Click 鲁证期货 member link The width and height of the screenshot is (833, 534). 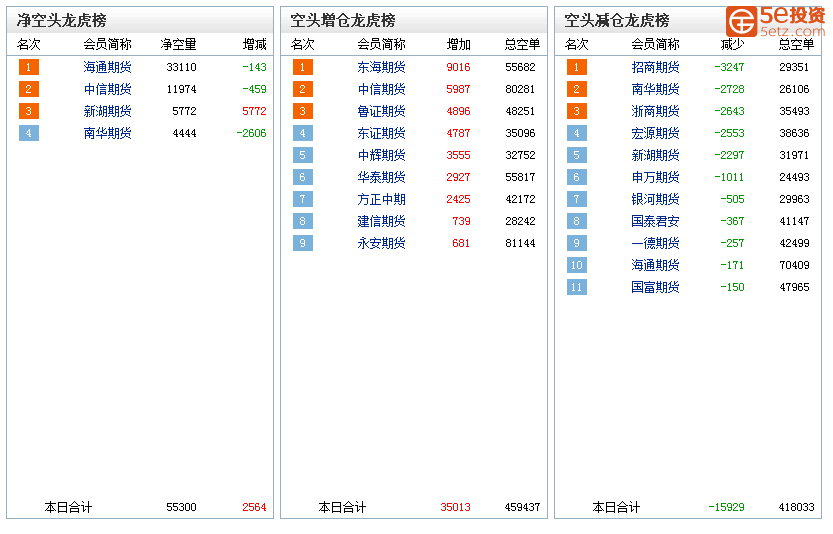click(x=381, y=111)
